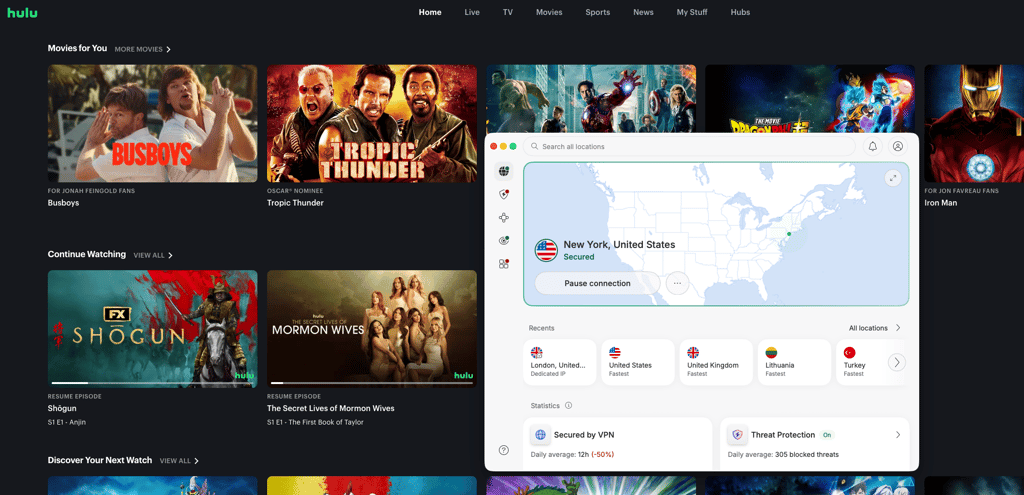This screenshot has height=495, width=1024.
Task: Open the four-squares apps icon in VPN sidebar
Action: [x=504, y=264]
